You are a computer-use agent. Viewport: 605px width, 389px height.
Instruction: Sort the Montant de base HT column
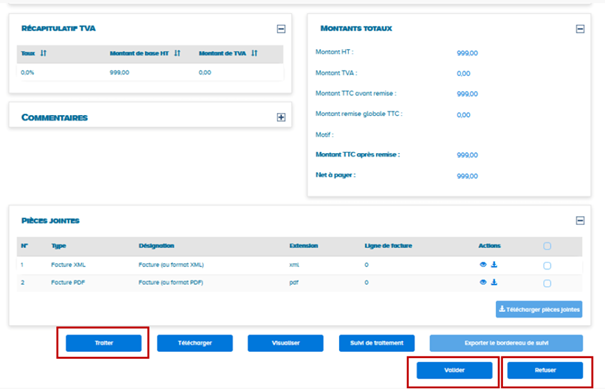(177, 53)
